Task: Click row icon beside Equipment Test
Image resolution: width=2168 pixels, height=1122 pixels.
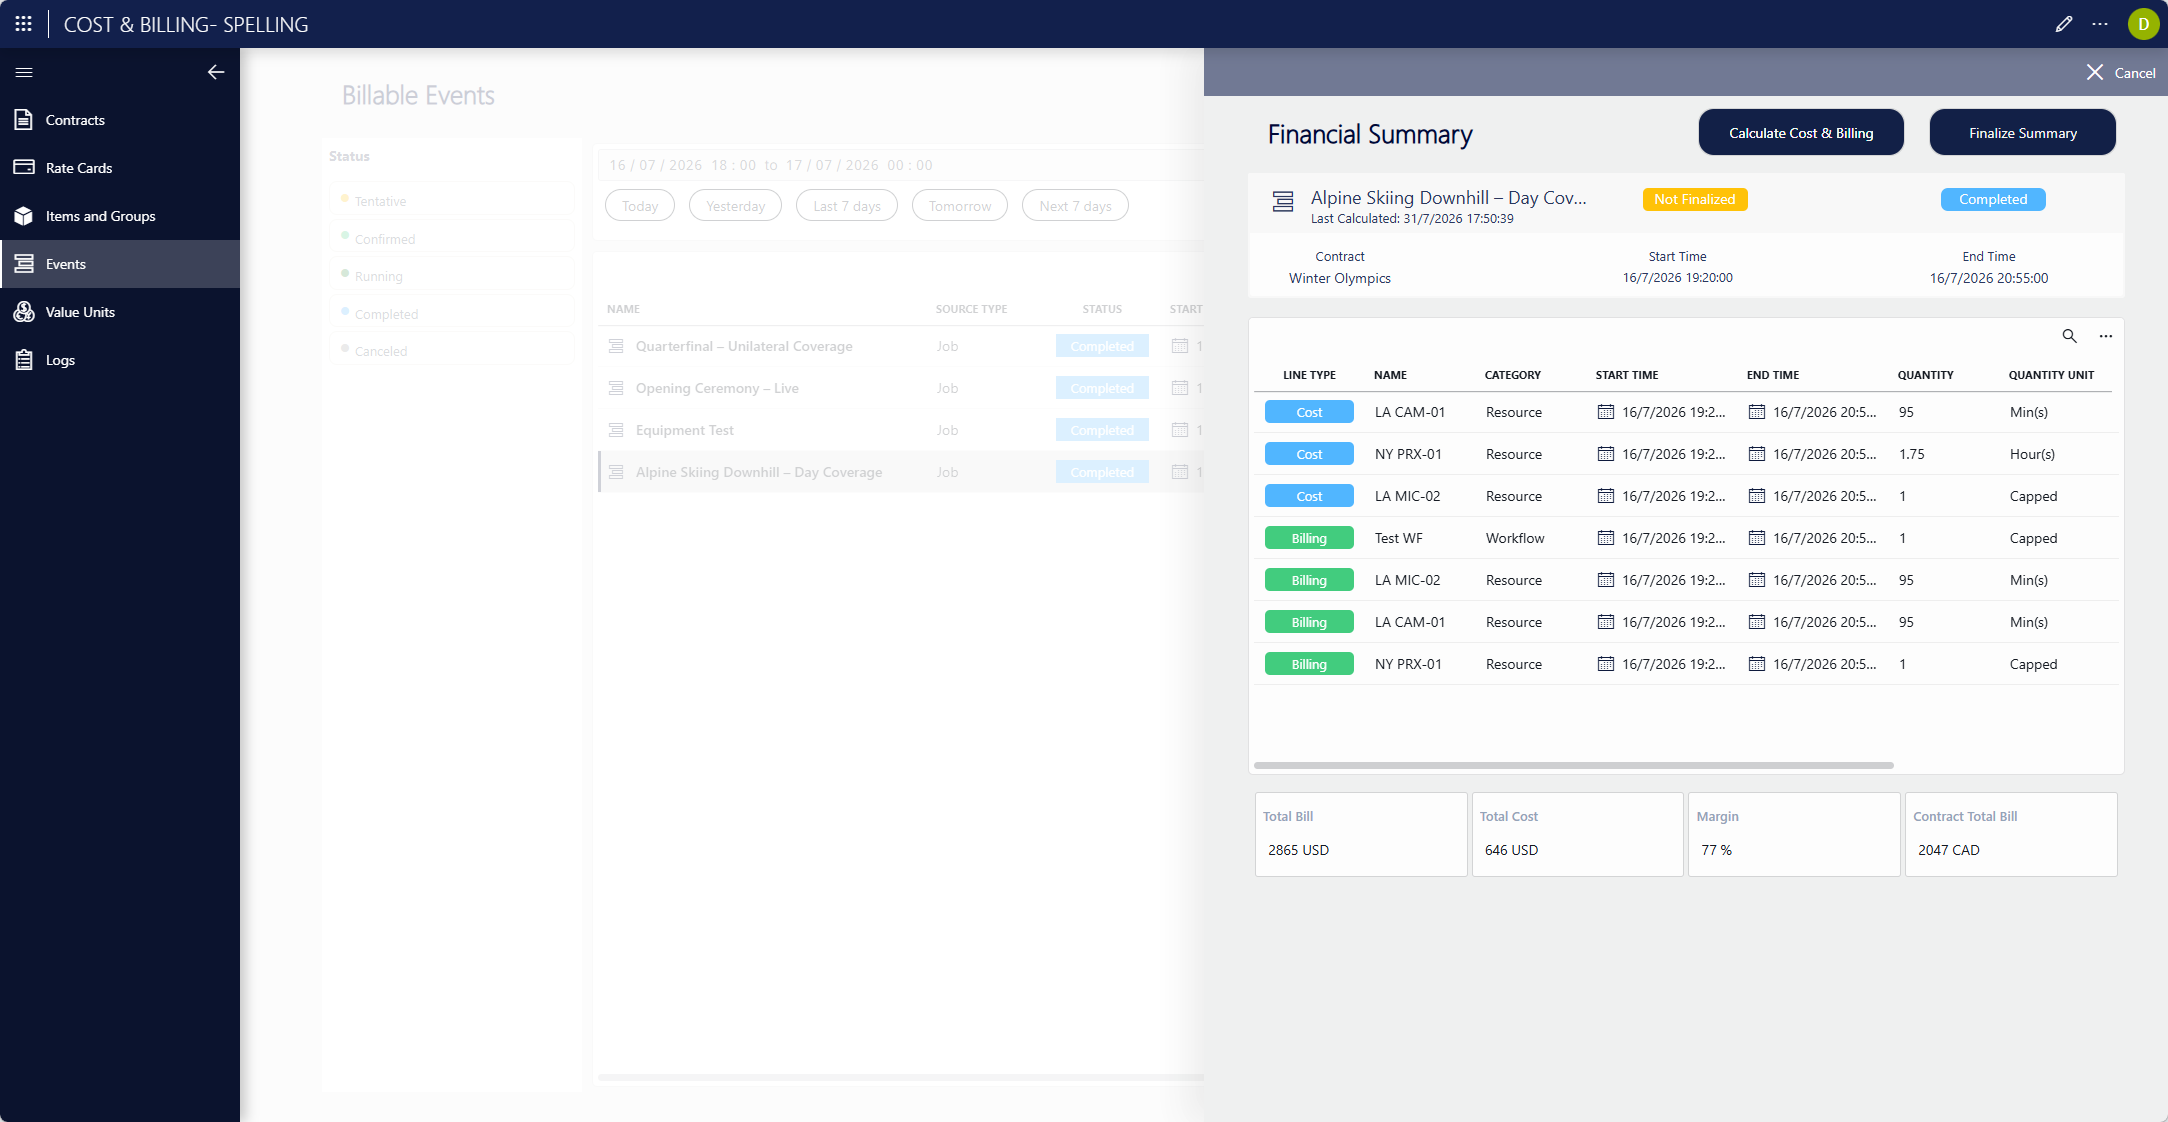Action: [x=616, y=430]
